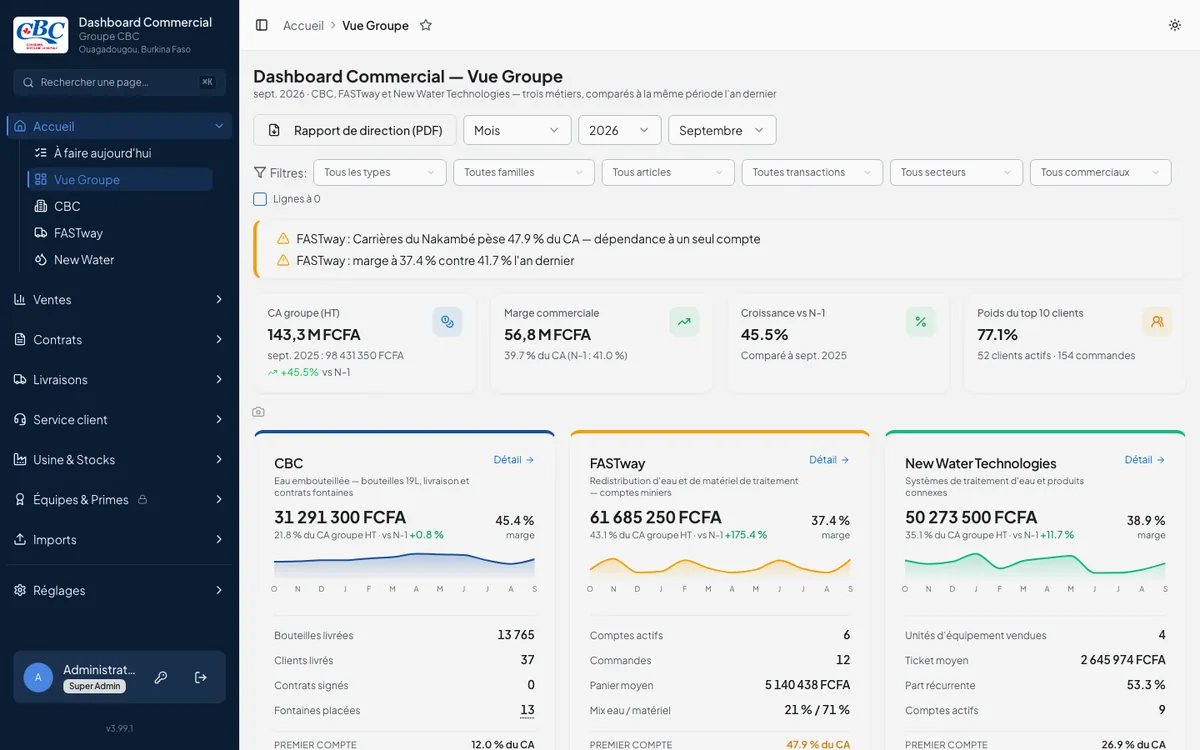Open Tous articles filter
The height and width of the screenshot is (750, 1200).
point(668,172)
